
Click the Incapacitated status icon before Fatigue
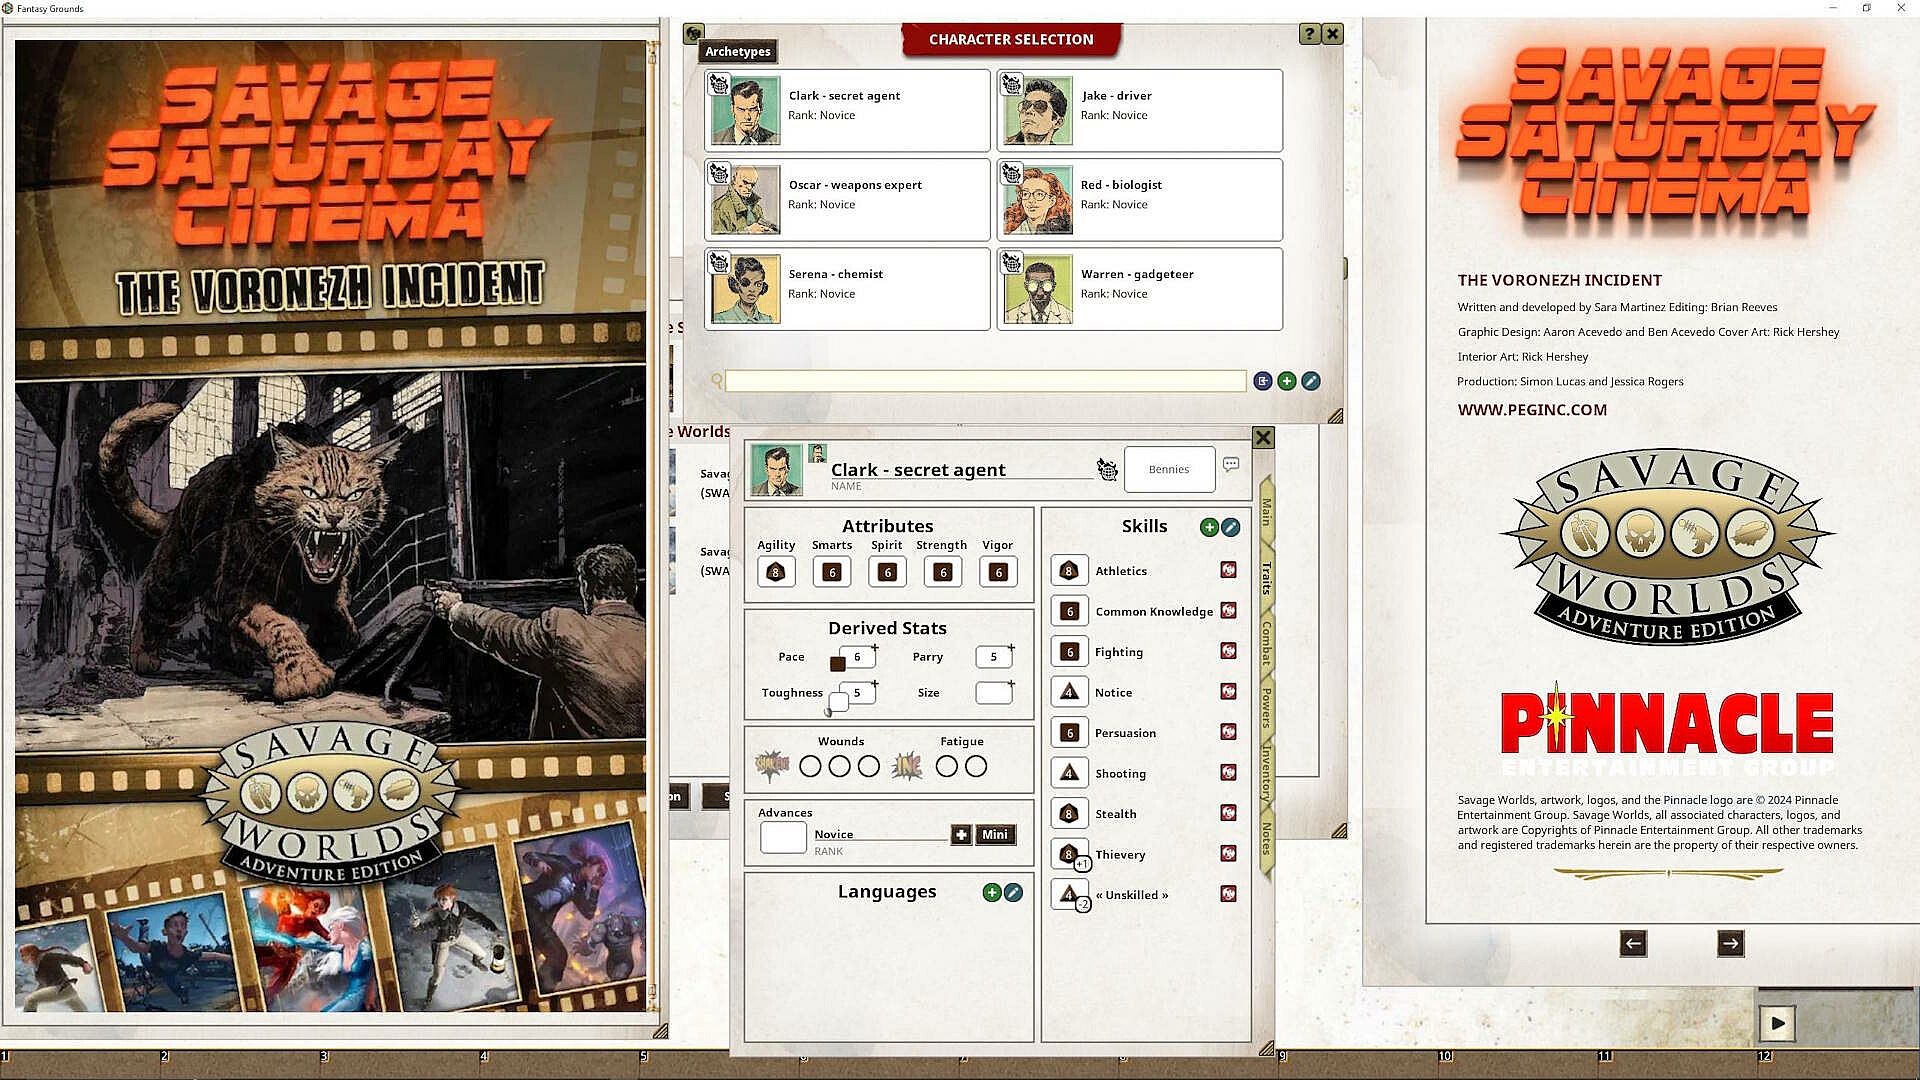pos(906,766)
